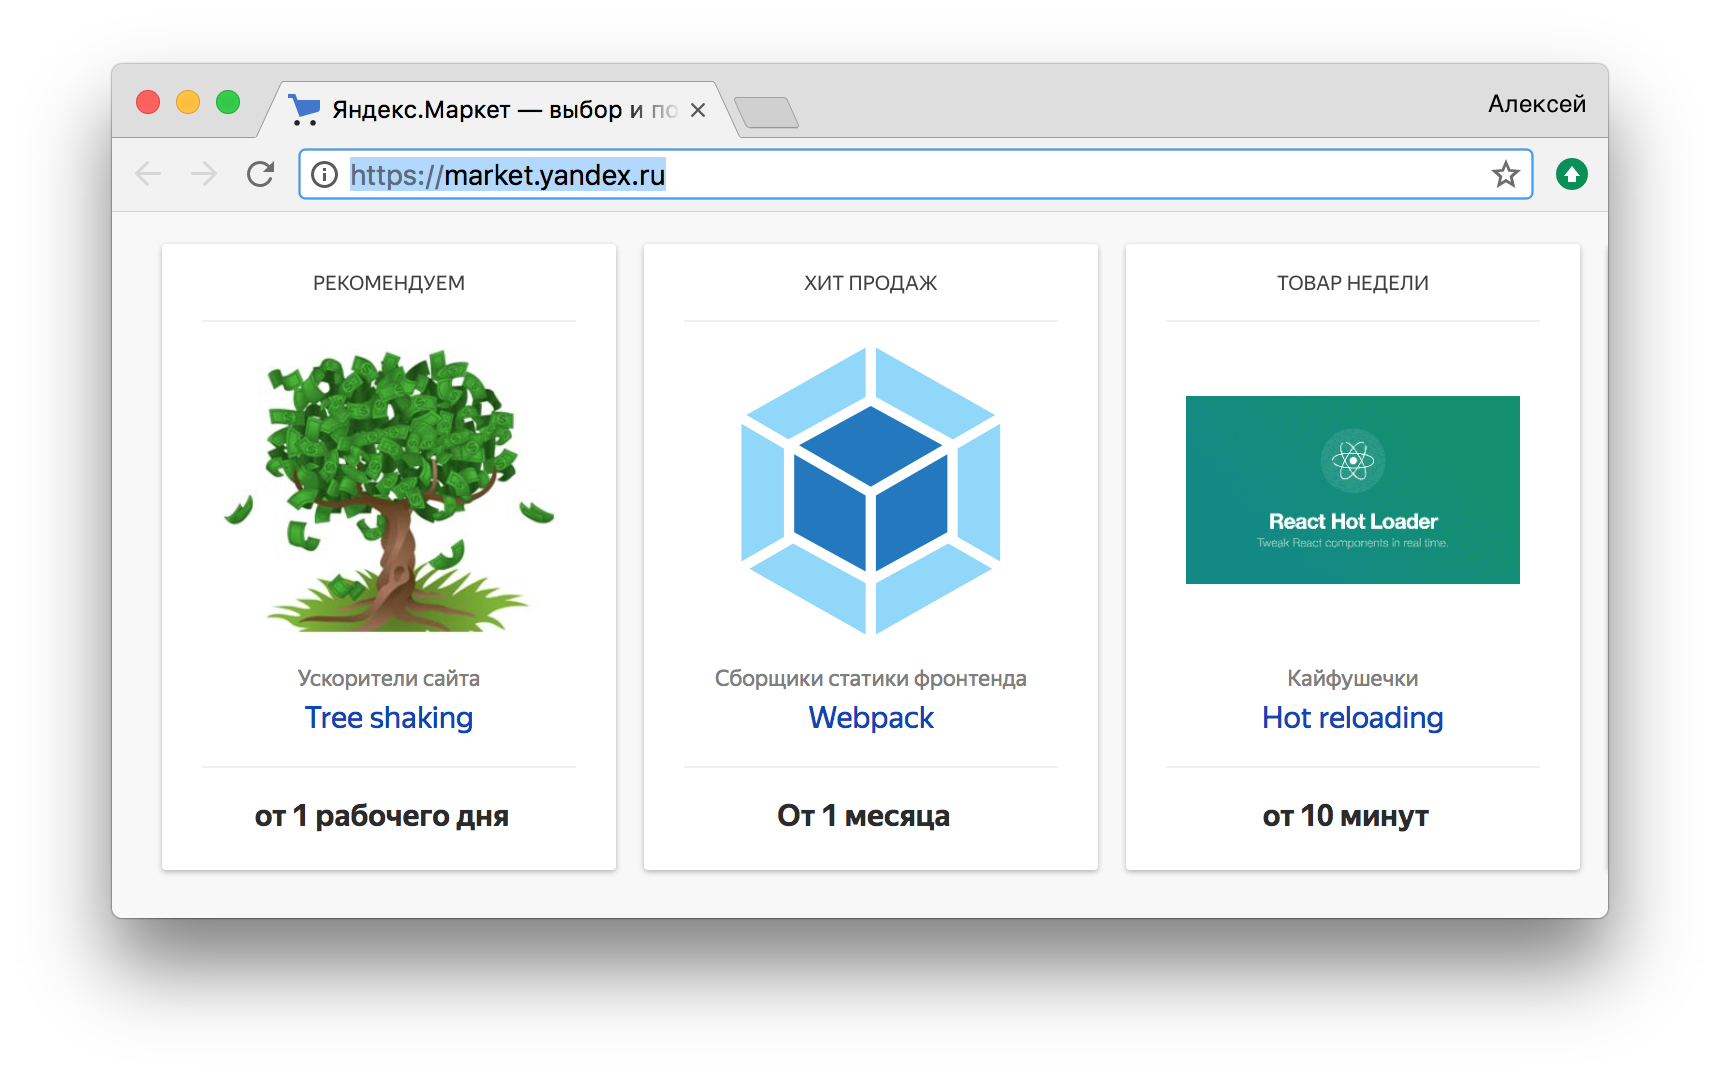The width and height of the screenshot is (1720, 1078).
Task: Minimize window with yellow button
Action: tap(188, 102)
